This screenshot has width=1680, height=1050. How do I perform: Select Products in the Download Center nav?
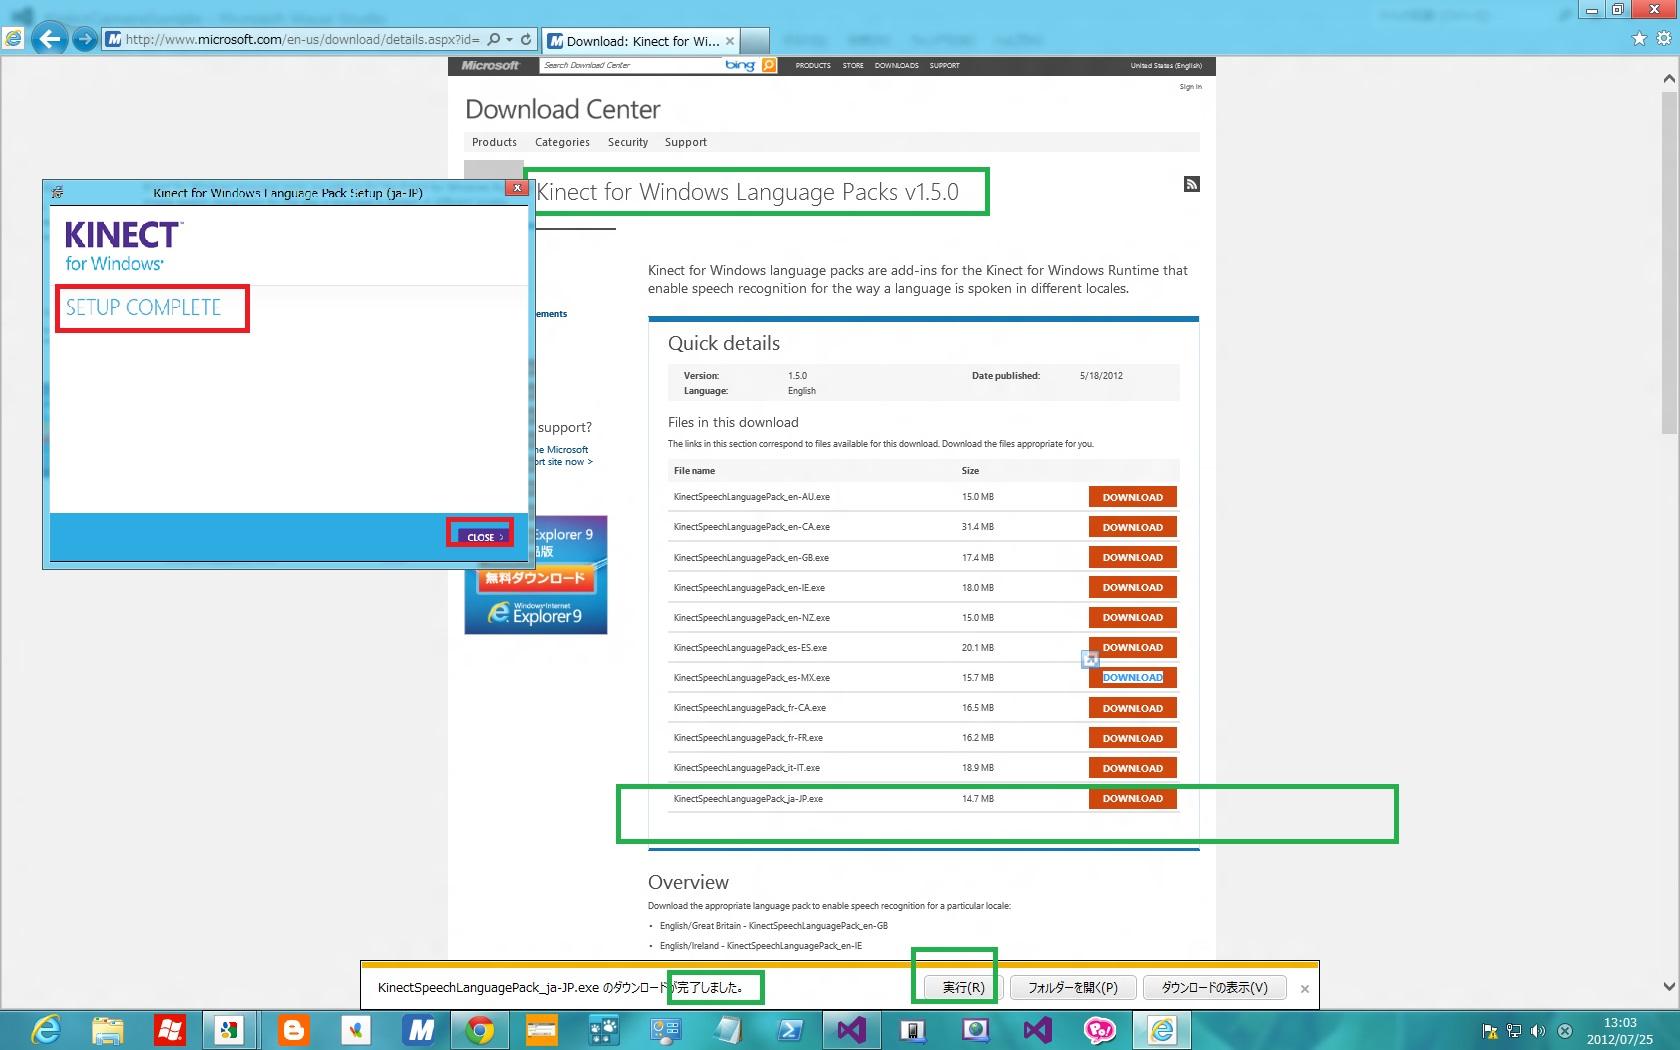point(494,142)
